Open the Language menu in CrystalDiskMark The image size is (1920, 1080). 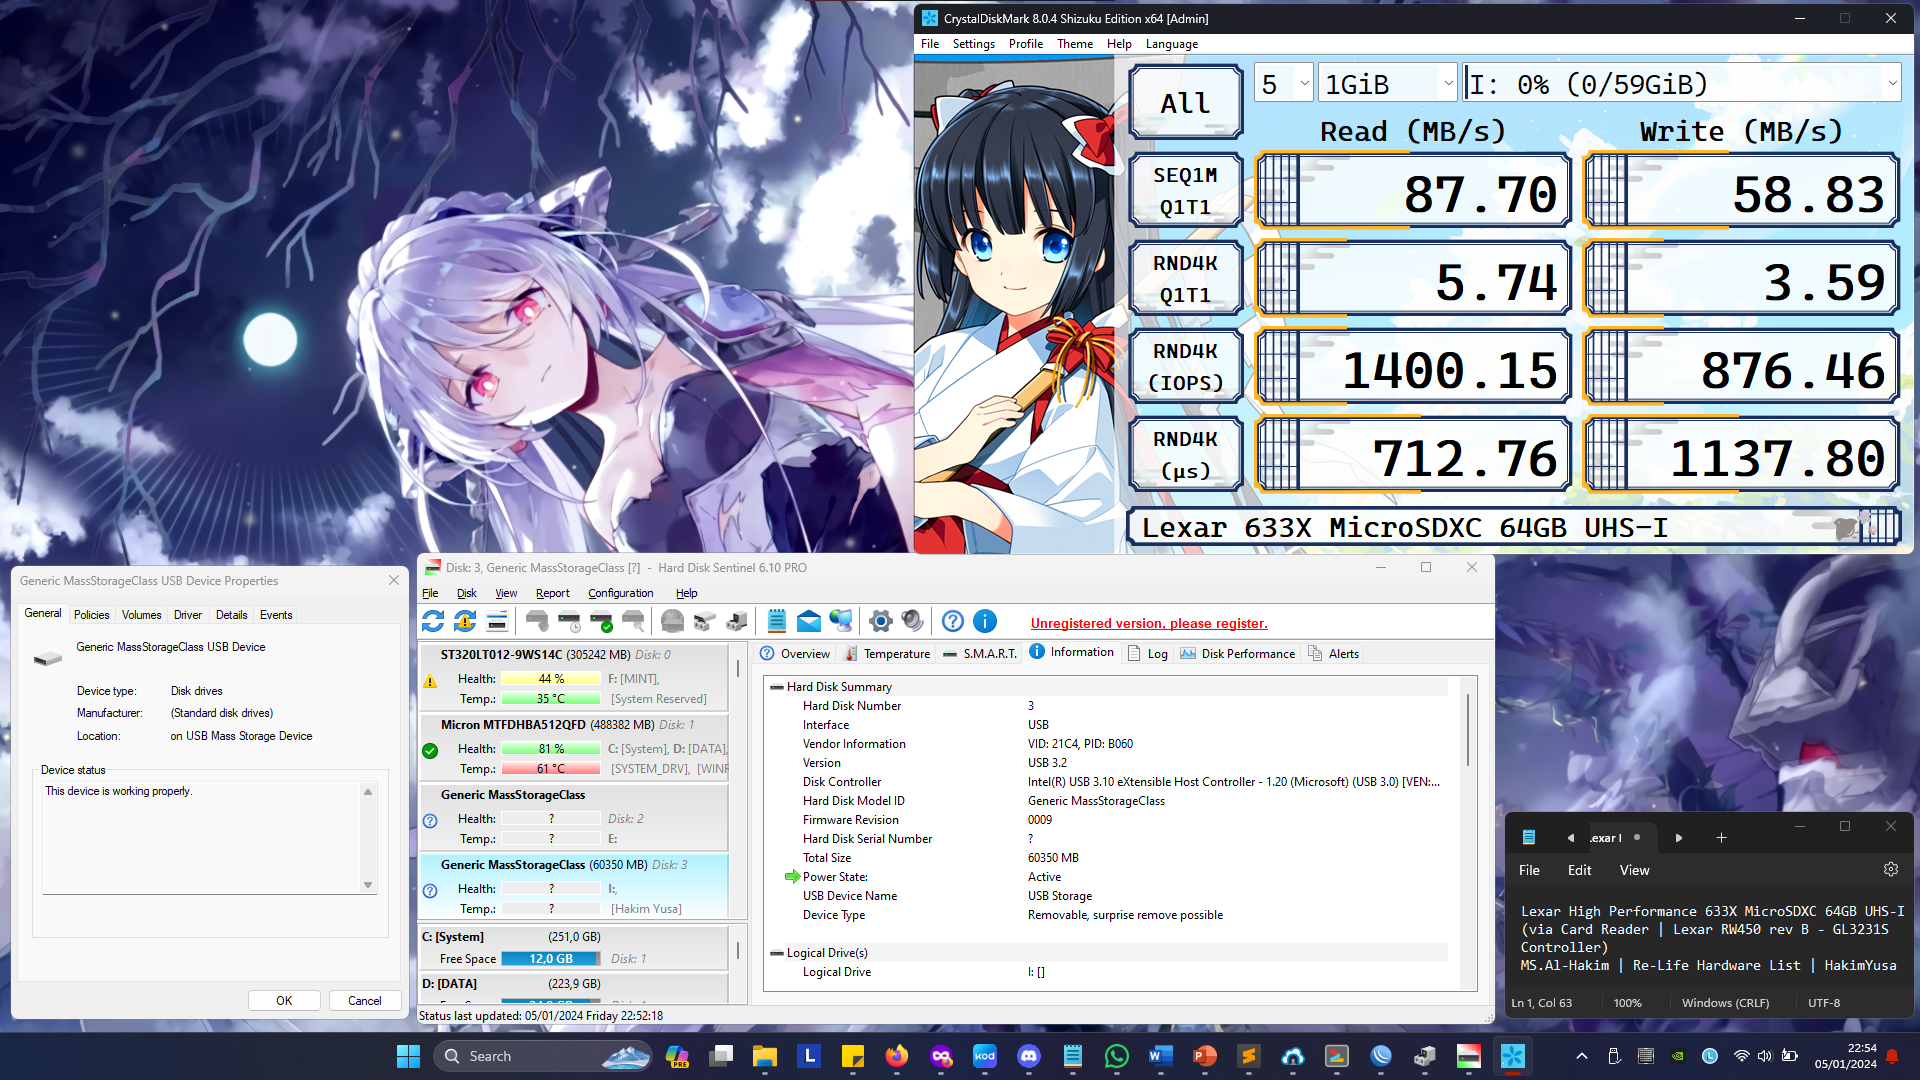1172,44
